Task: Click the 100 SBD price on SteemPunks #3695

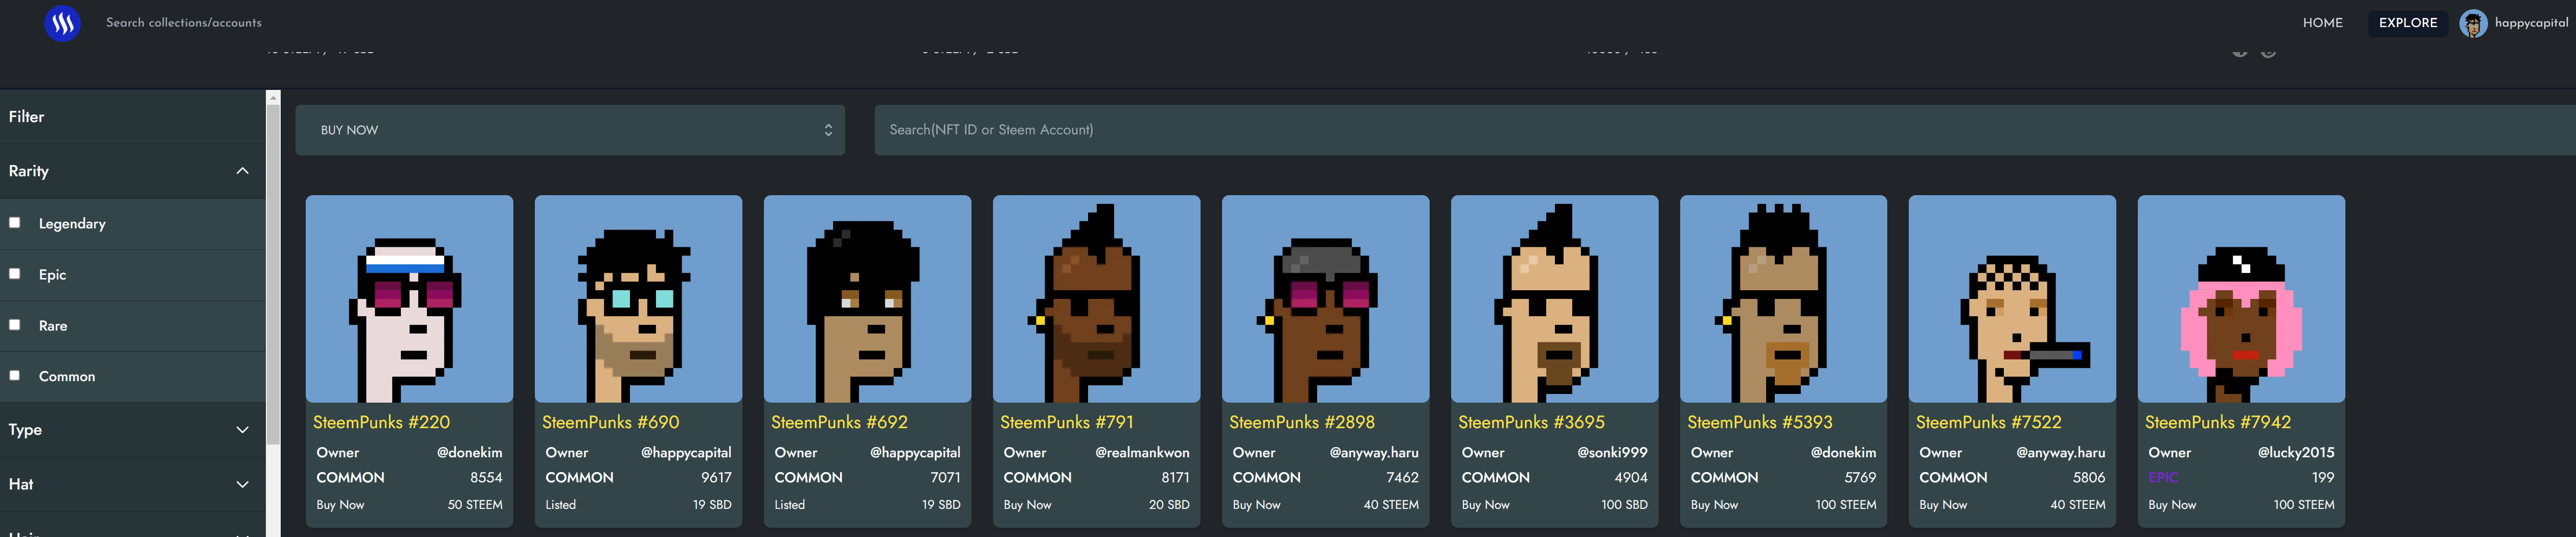Action: click(x=1624, y=505)
